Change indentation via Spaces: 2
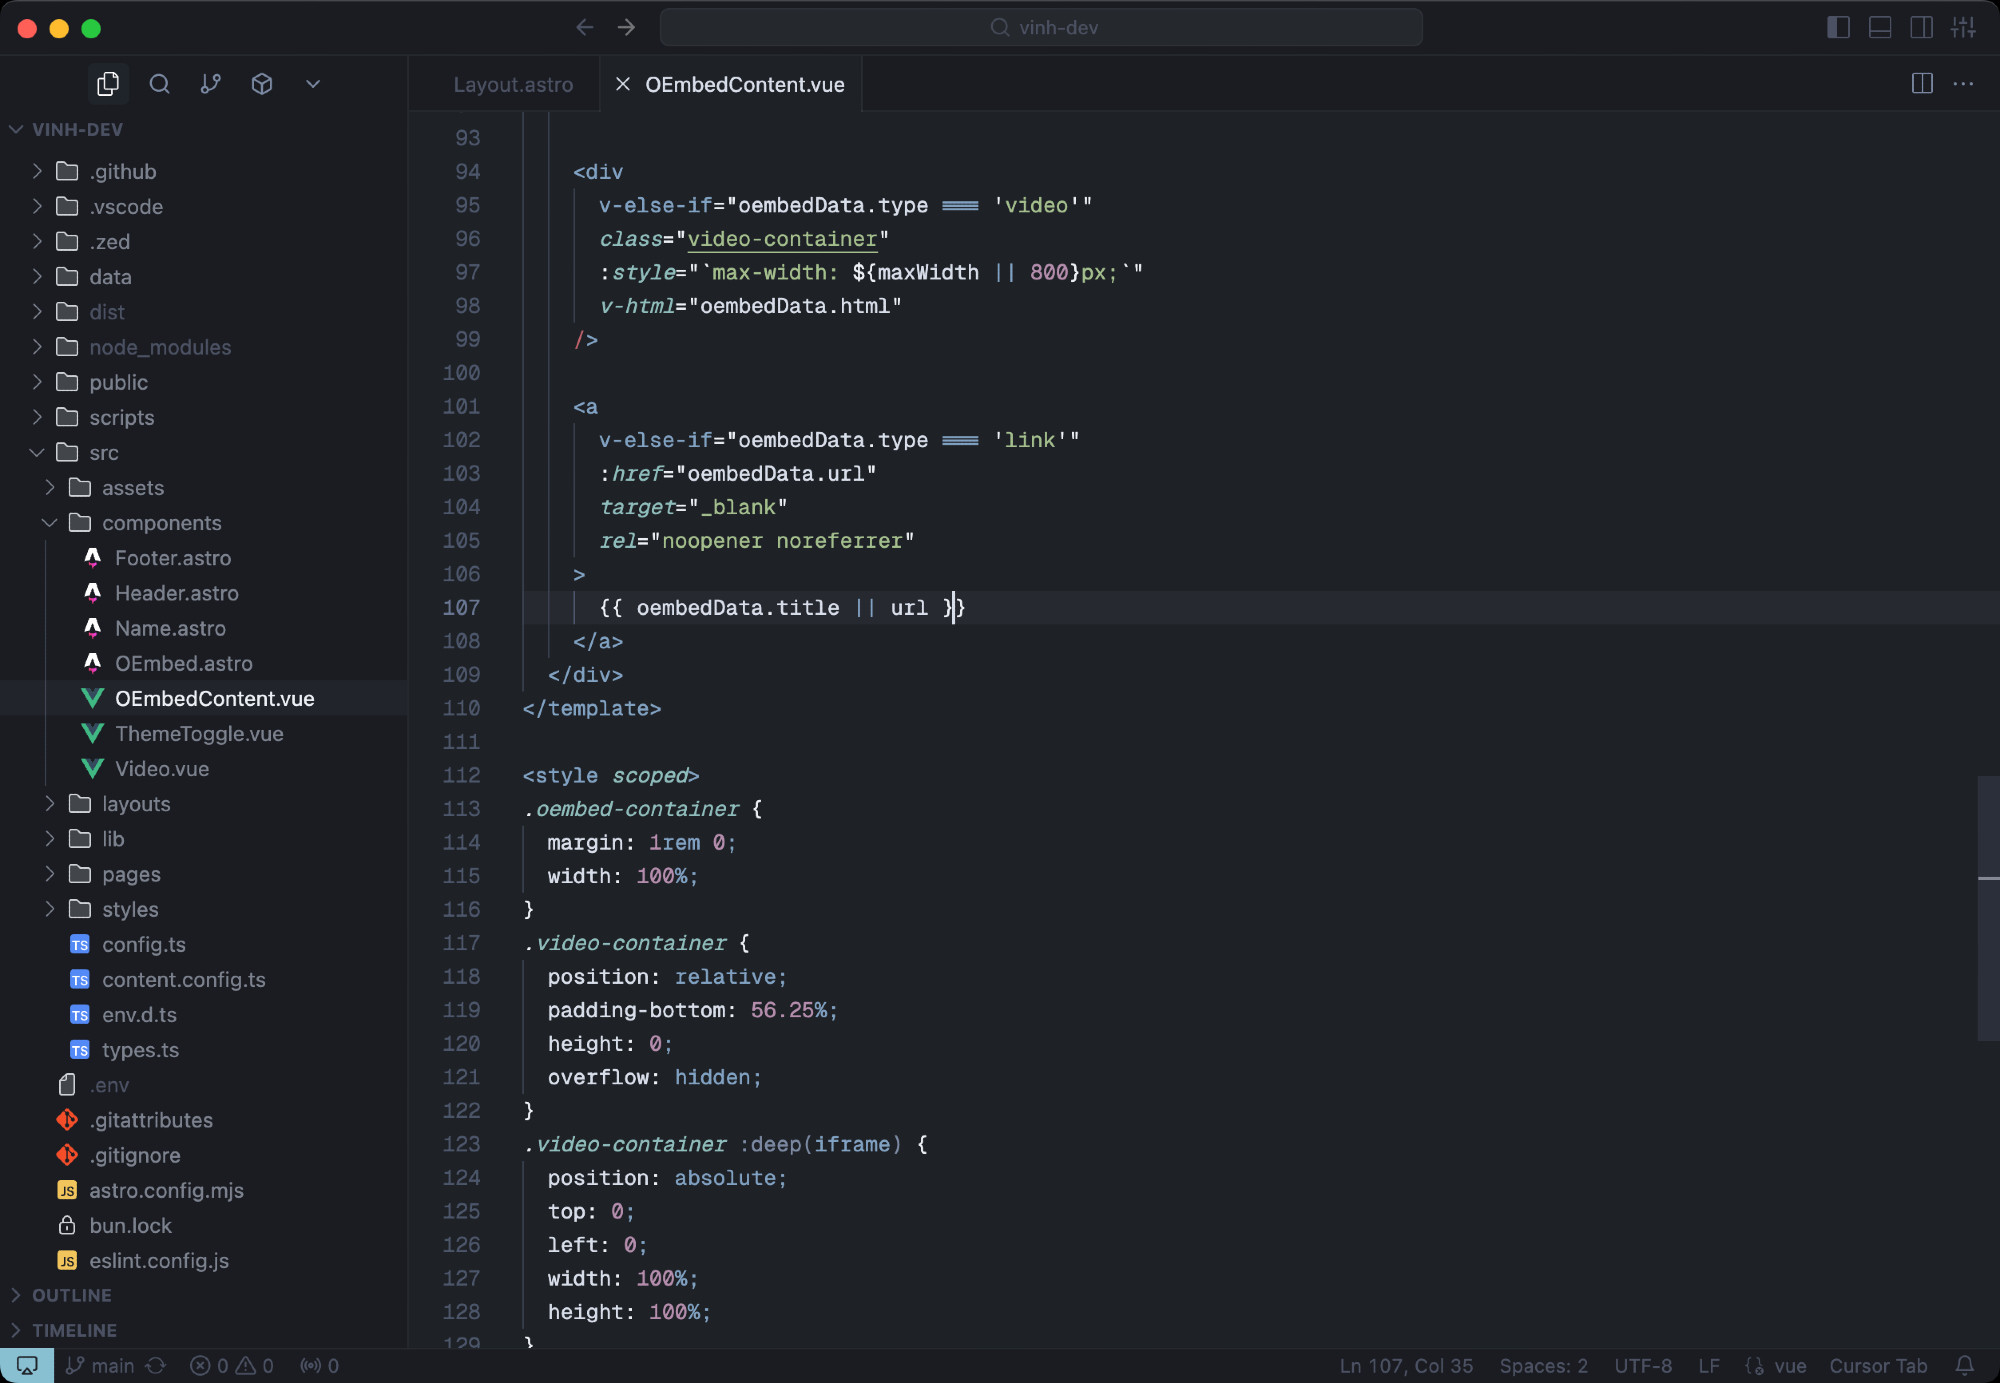Image resolution: width=2000 pixels, height=1383 pixels. 1543,1366
